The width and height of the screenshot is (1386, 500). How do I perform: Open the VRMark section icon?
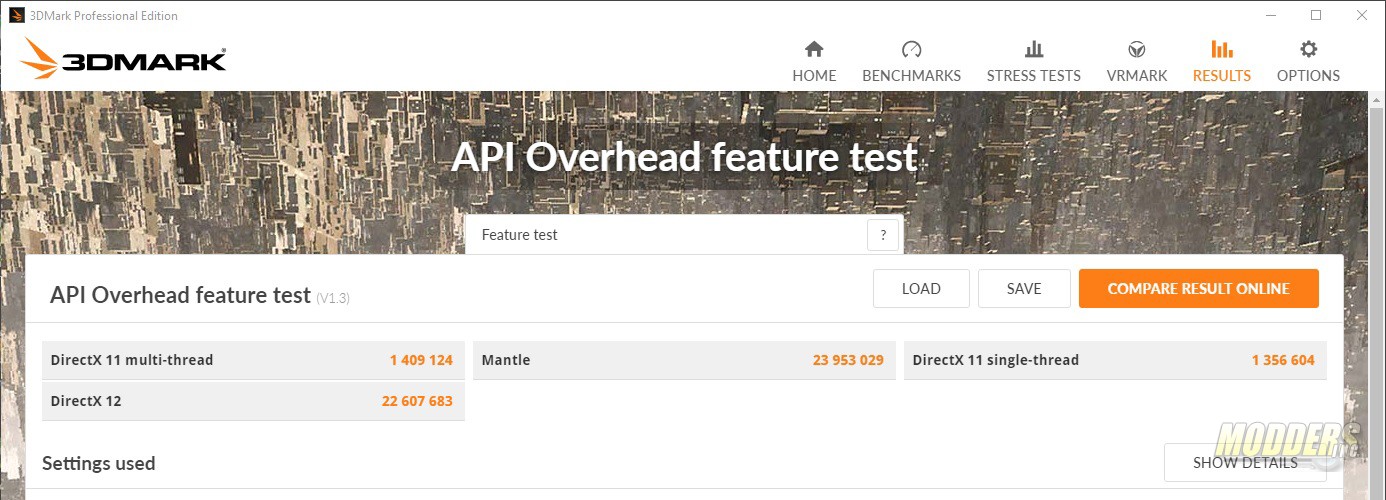(1137, 49)
